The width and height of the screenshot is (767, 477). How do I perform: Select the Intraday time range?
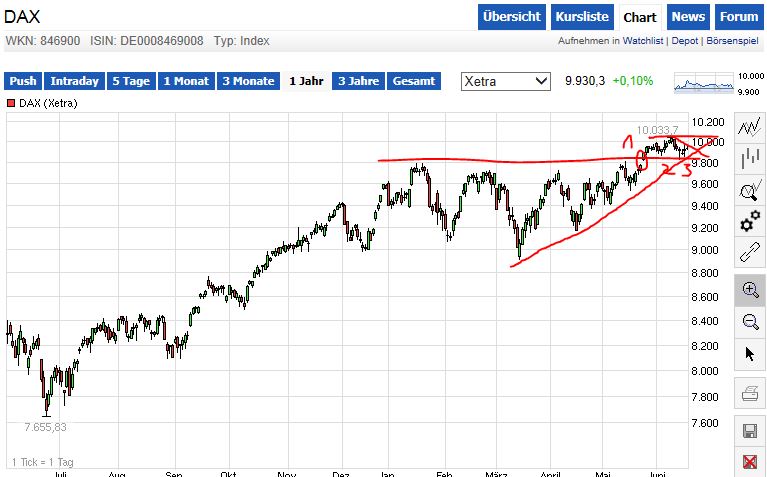click(x=75, y=81)
